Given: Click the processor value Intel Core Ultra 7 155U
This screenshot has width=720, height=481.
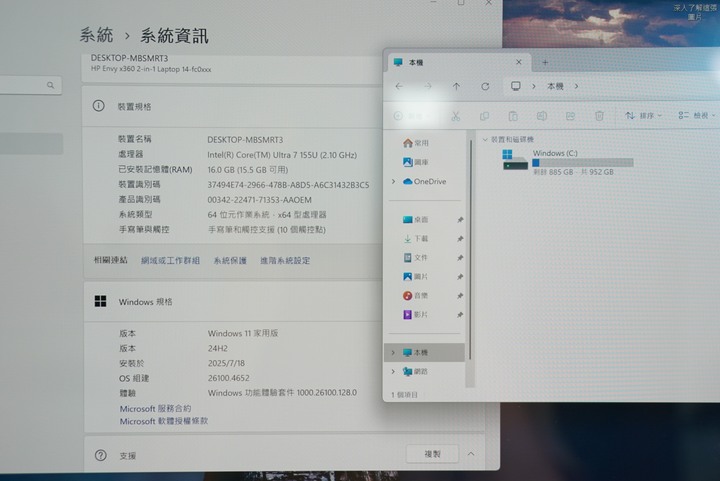Looking at the screenshot, I should click(282, 155).
